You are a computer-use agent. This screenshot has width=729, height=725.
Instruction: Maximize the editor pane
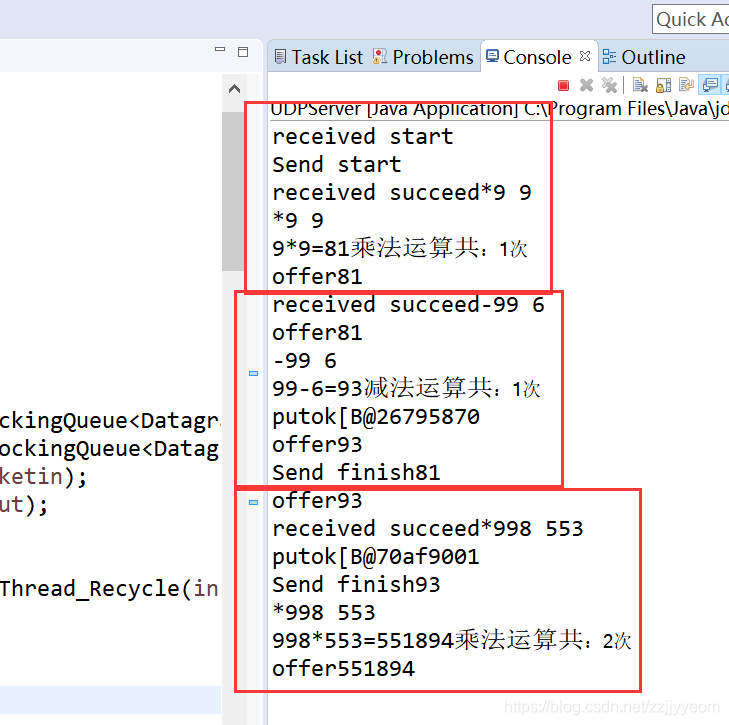click(x=243, y=52)
